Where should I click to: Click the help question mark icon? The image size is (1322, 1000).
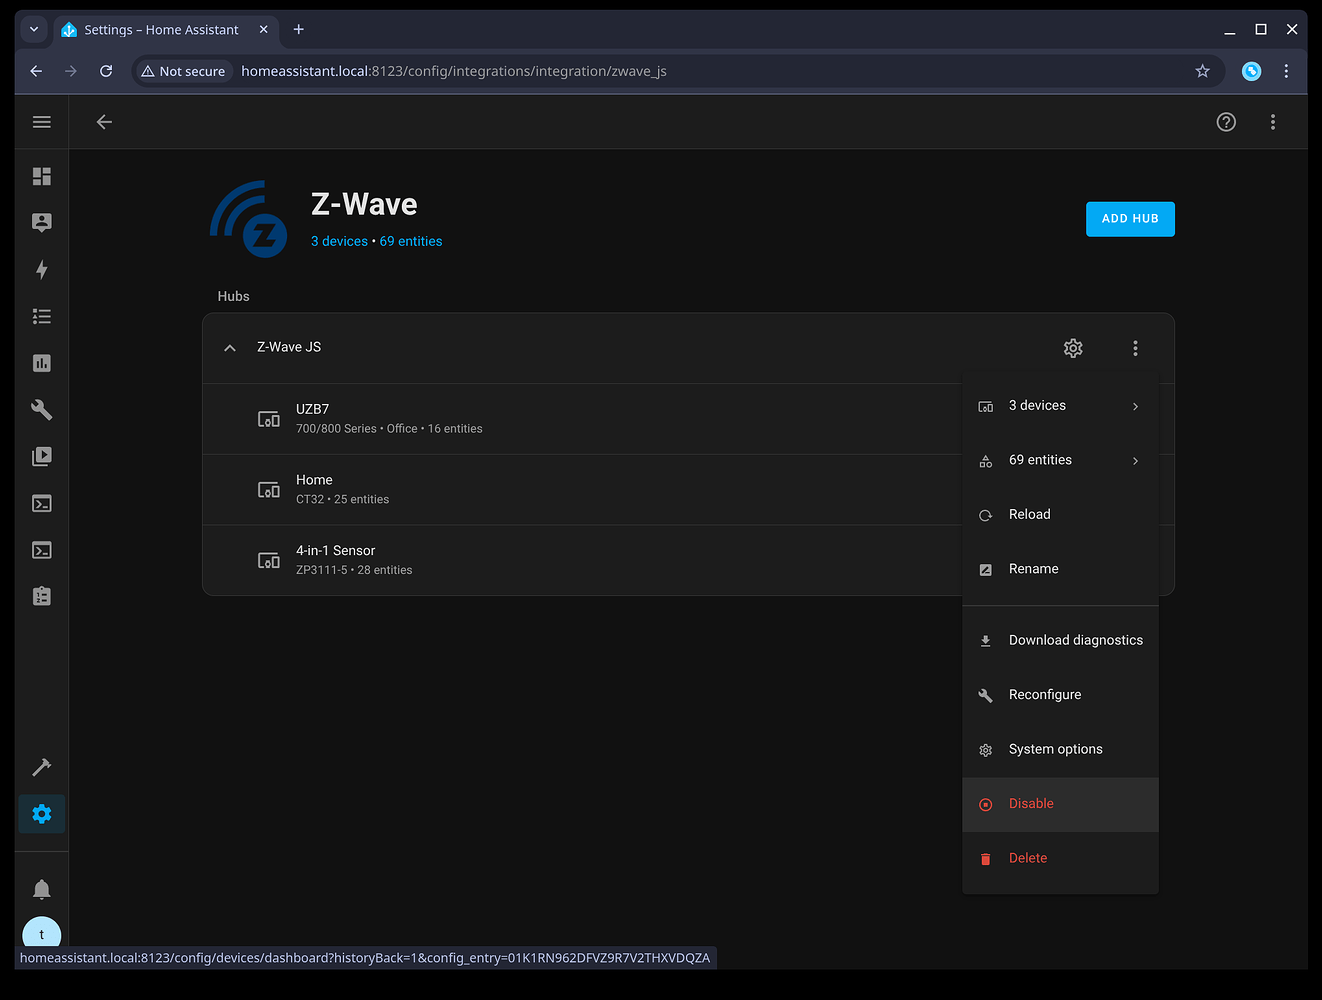pos(1226,121)
